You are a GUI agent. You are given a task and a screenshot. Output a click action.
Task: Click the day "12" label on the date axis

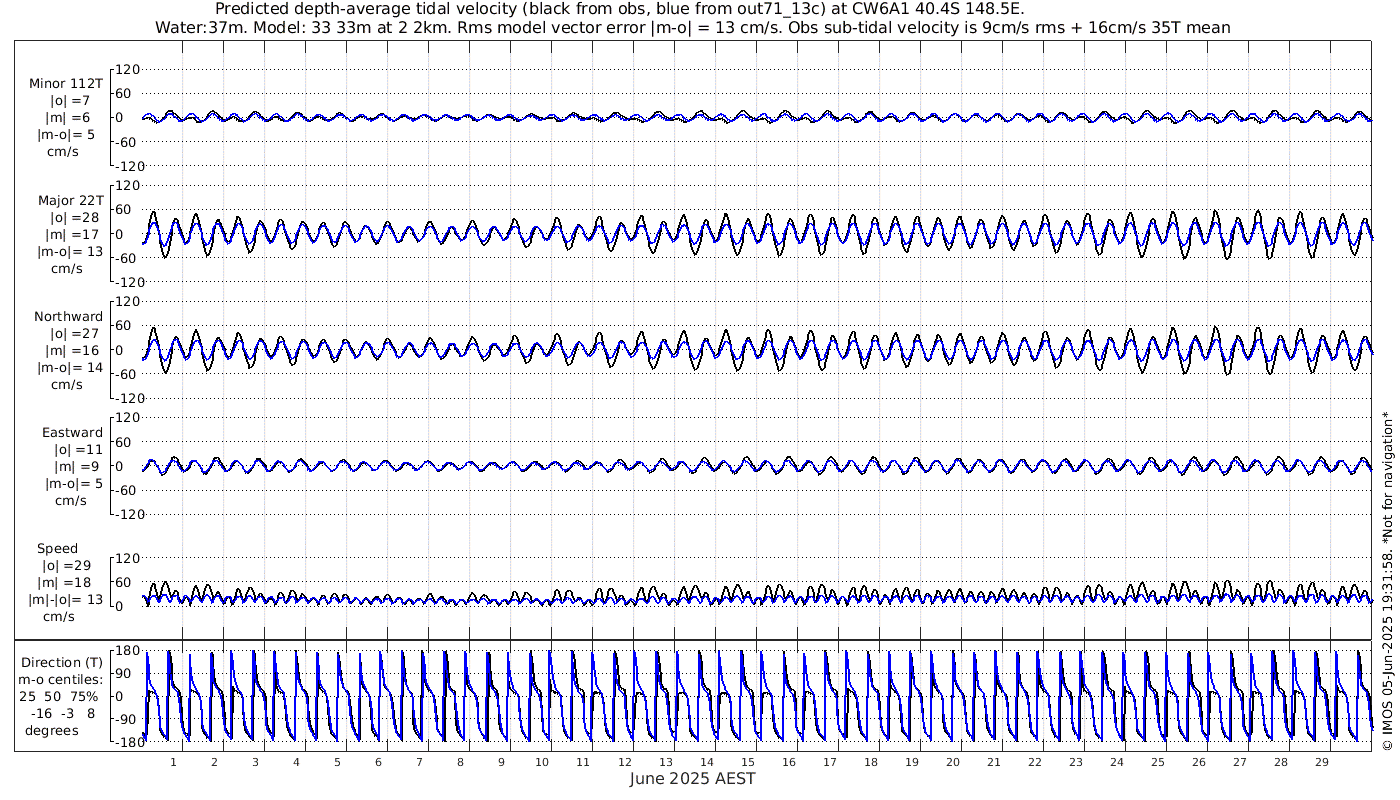pos(624,762)
